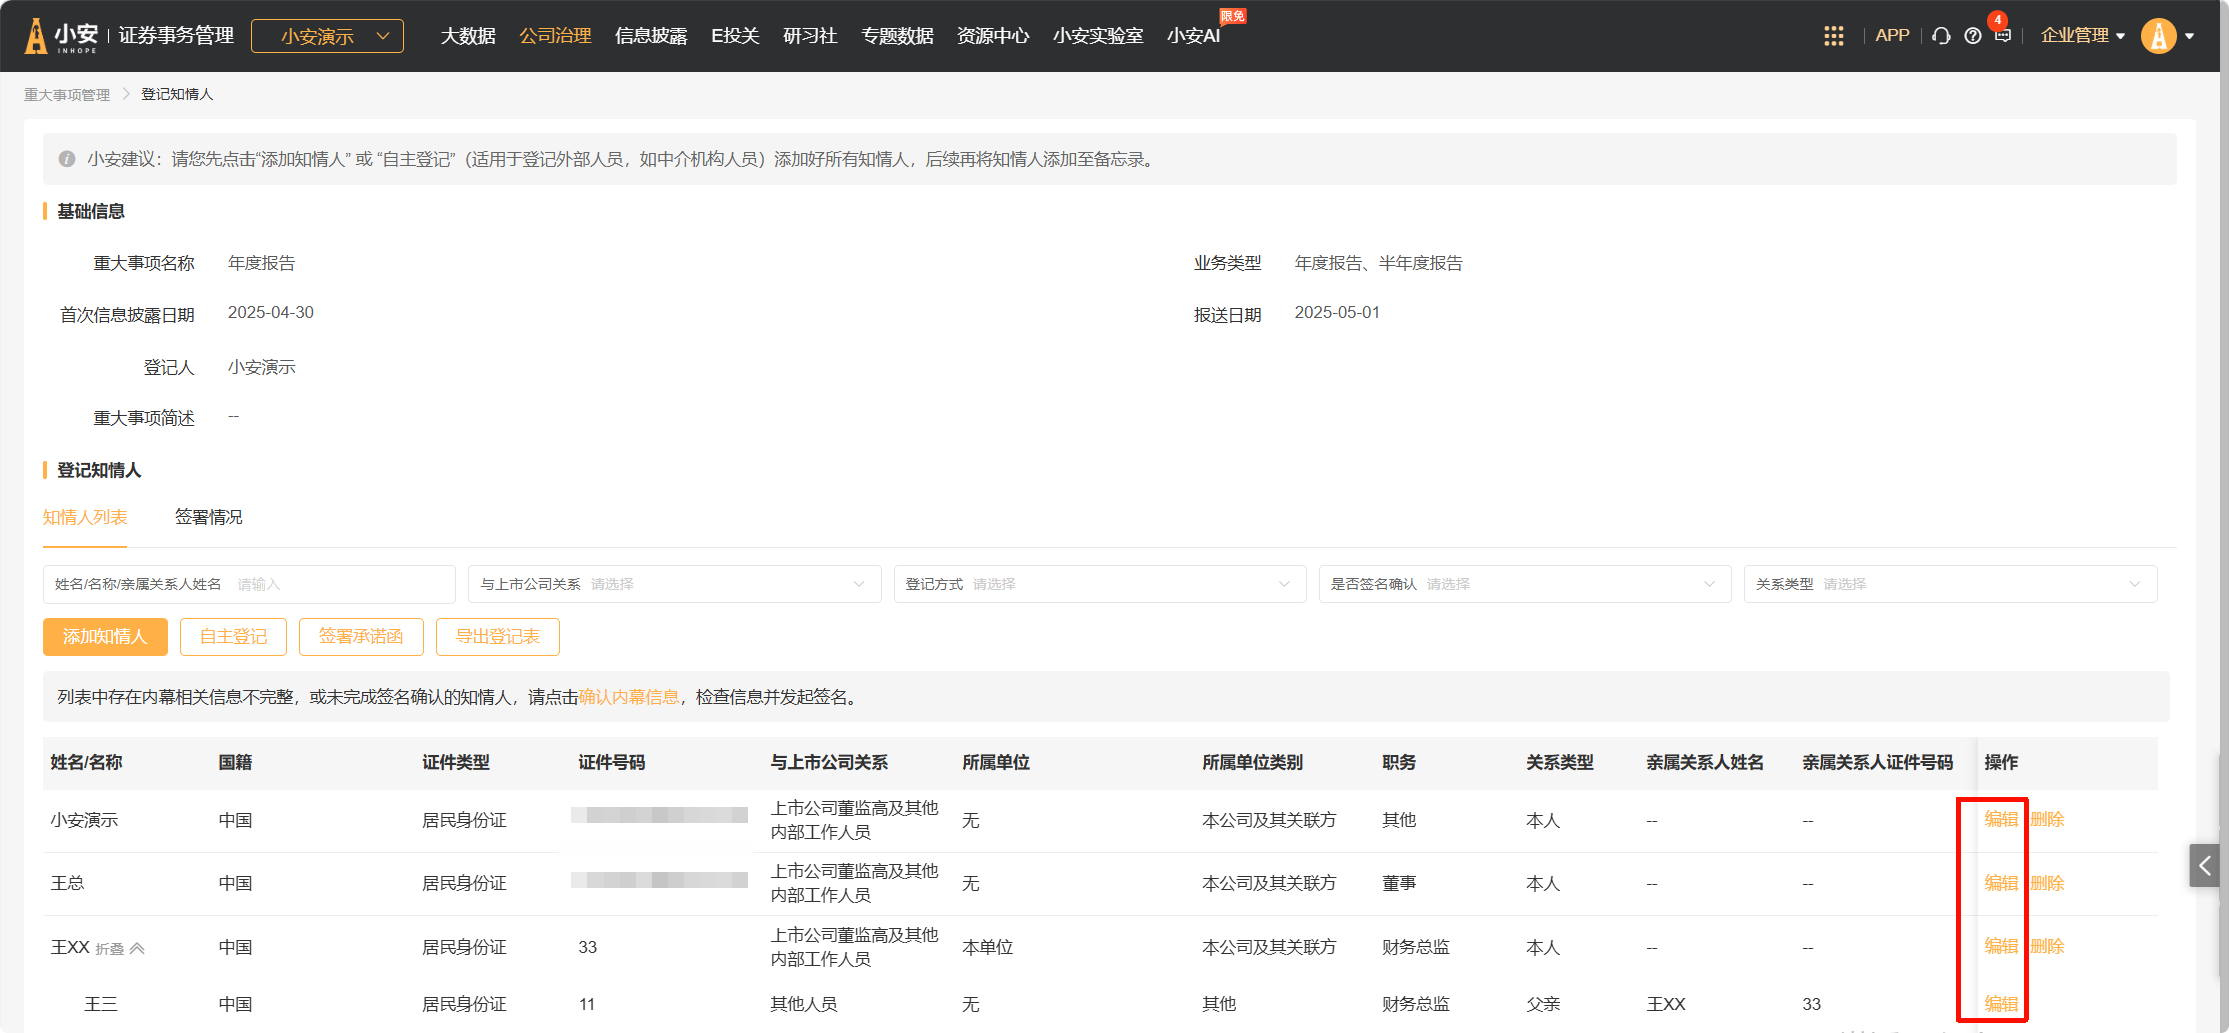Viewport: 2229px width, 1033px height.
Task: Click the customer service headset icon
Action: click(1941, 36)
